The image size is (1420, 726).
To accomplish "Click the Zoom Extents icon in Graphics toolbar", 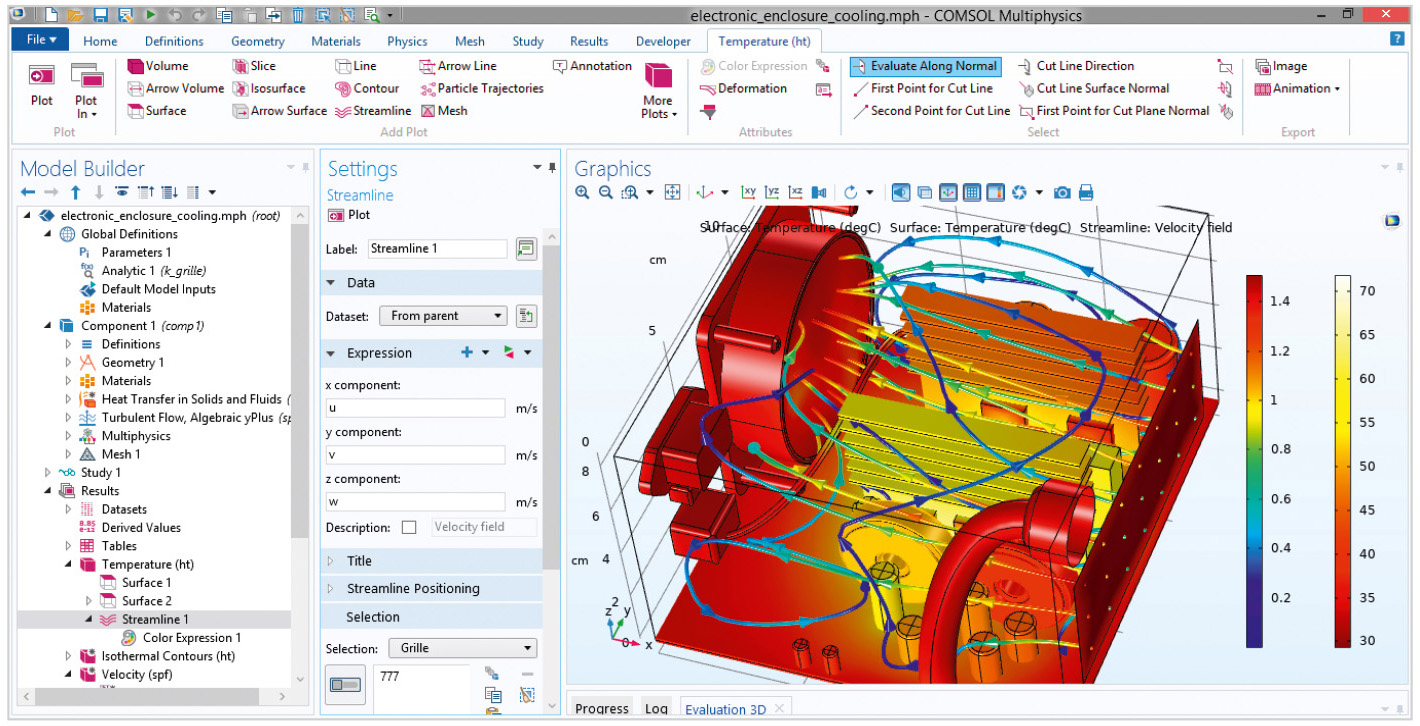I will coord(673,192).
